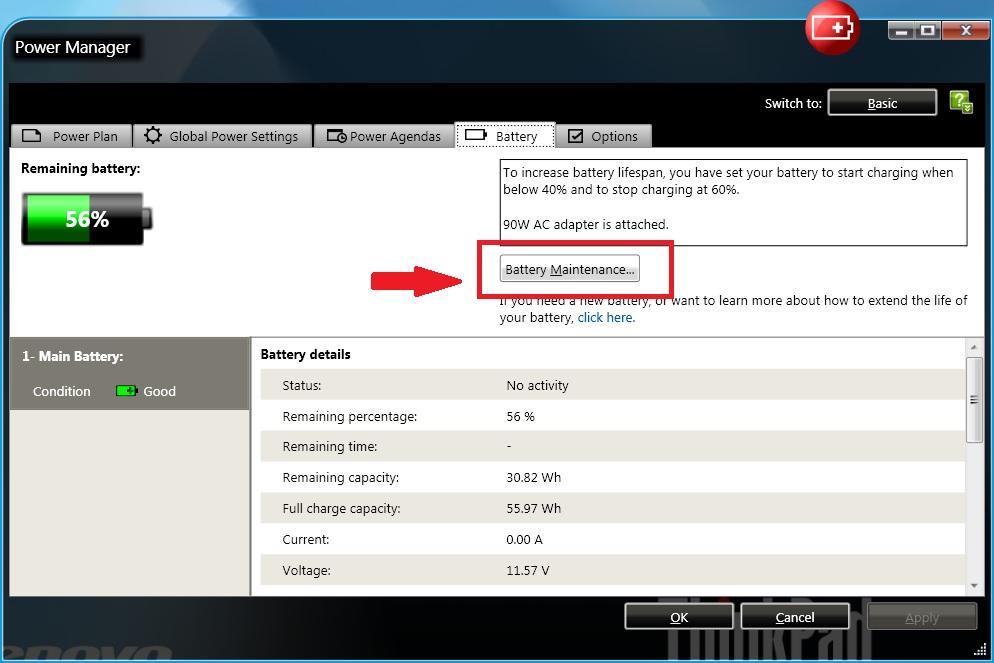The height and width of the screenshot is (663, 994).
Task: Click battery details scrollbar down arrow
Action: pos(974,586)
